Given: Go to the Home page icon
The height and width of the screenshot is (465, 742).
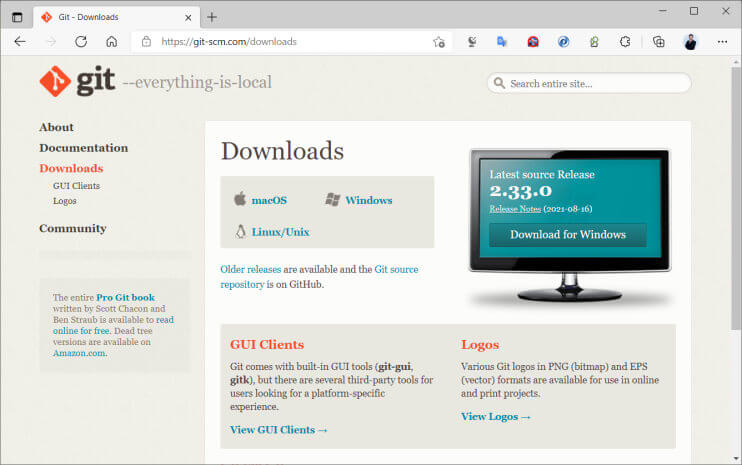Looking at the screenshot, I should pyautogui.click(x=112, y=42).
